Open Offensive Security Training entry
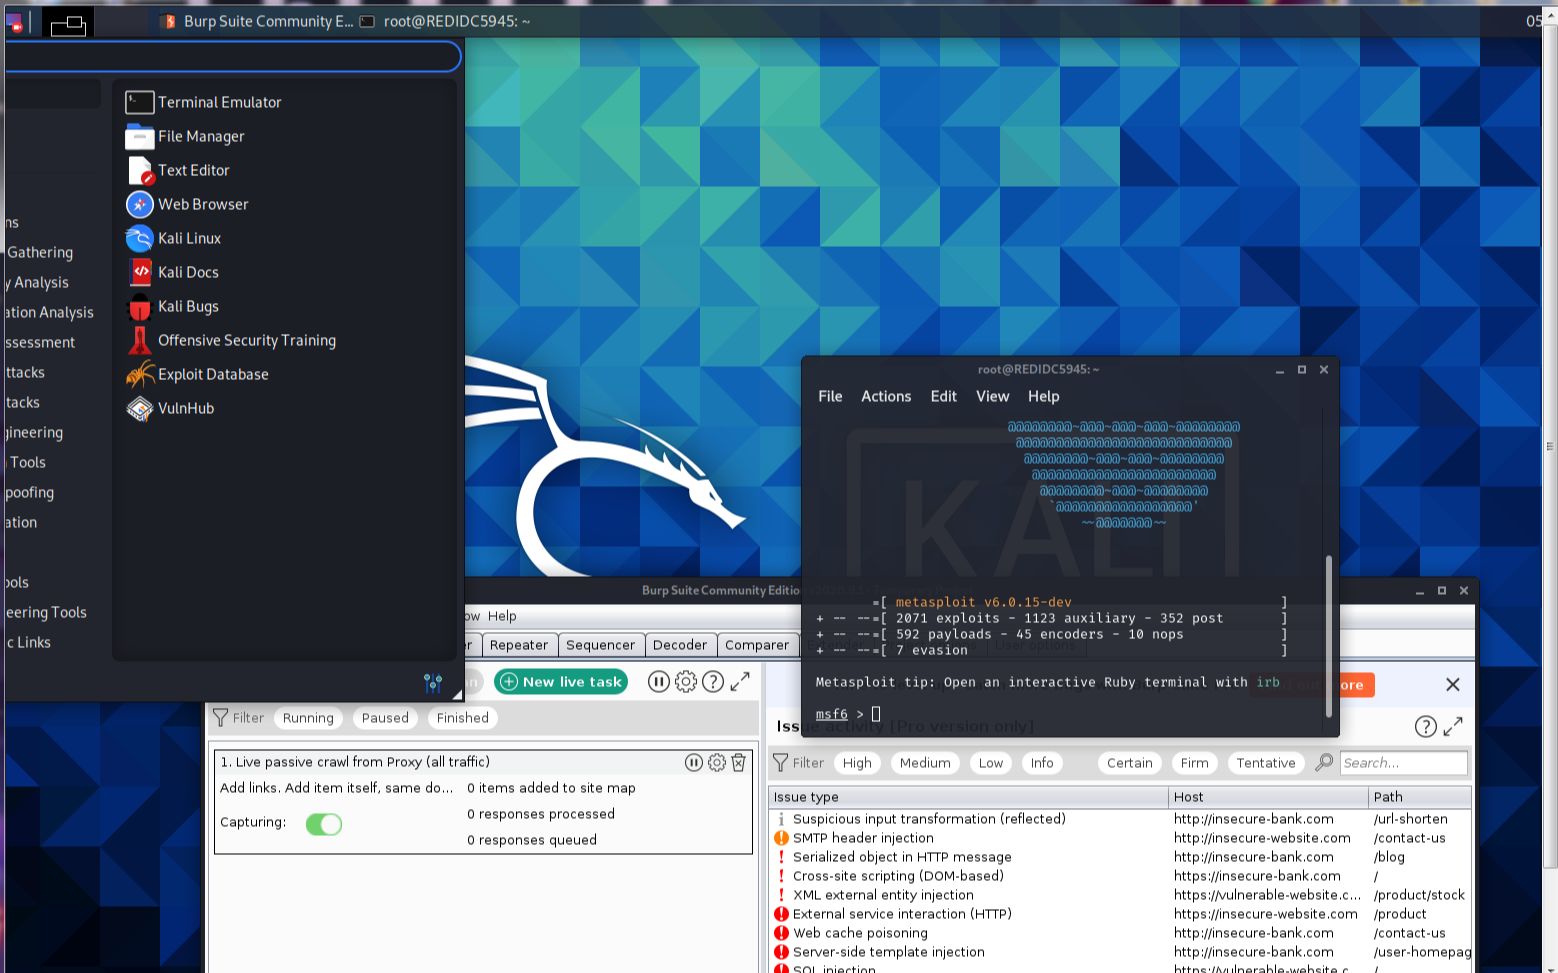The width and height of the screenshot is (1558, 973). click(x=231, y=340)
